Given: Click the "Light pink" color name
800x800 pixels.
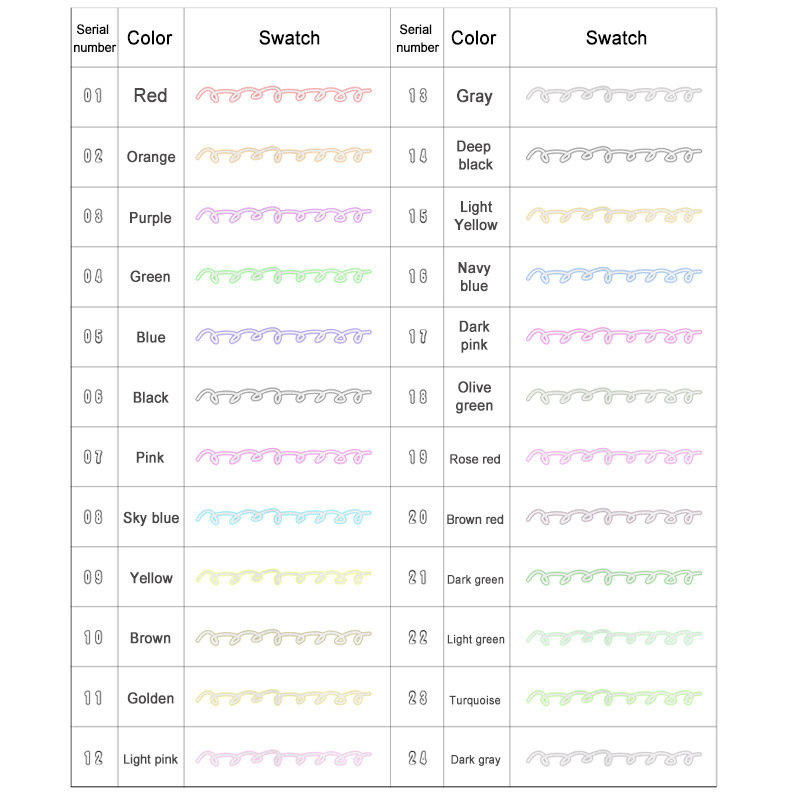Looking at the screenshot, I should (150, 759).
